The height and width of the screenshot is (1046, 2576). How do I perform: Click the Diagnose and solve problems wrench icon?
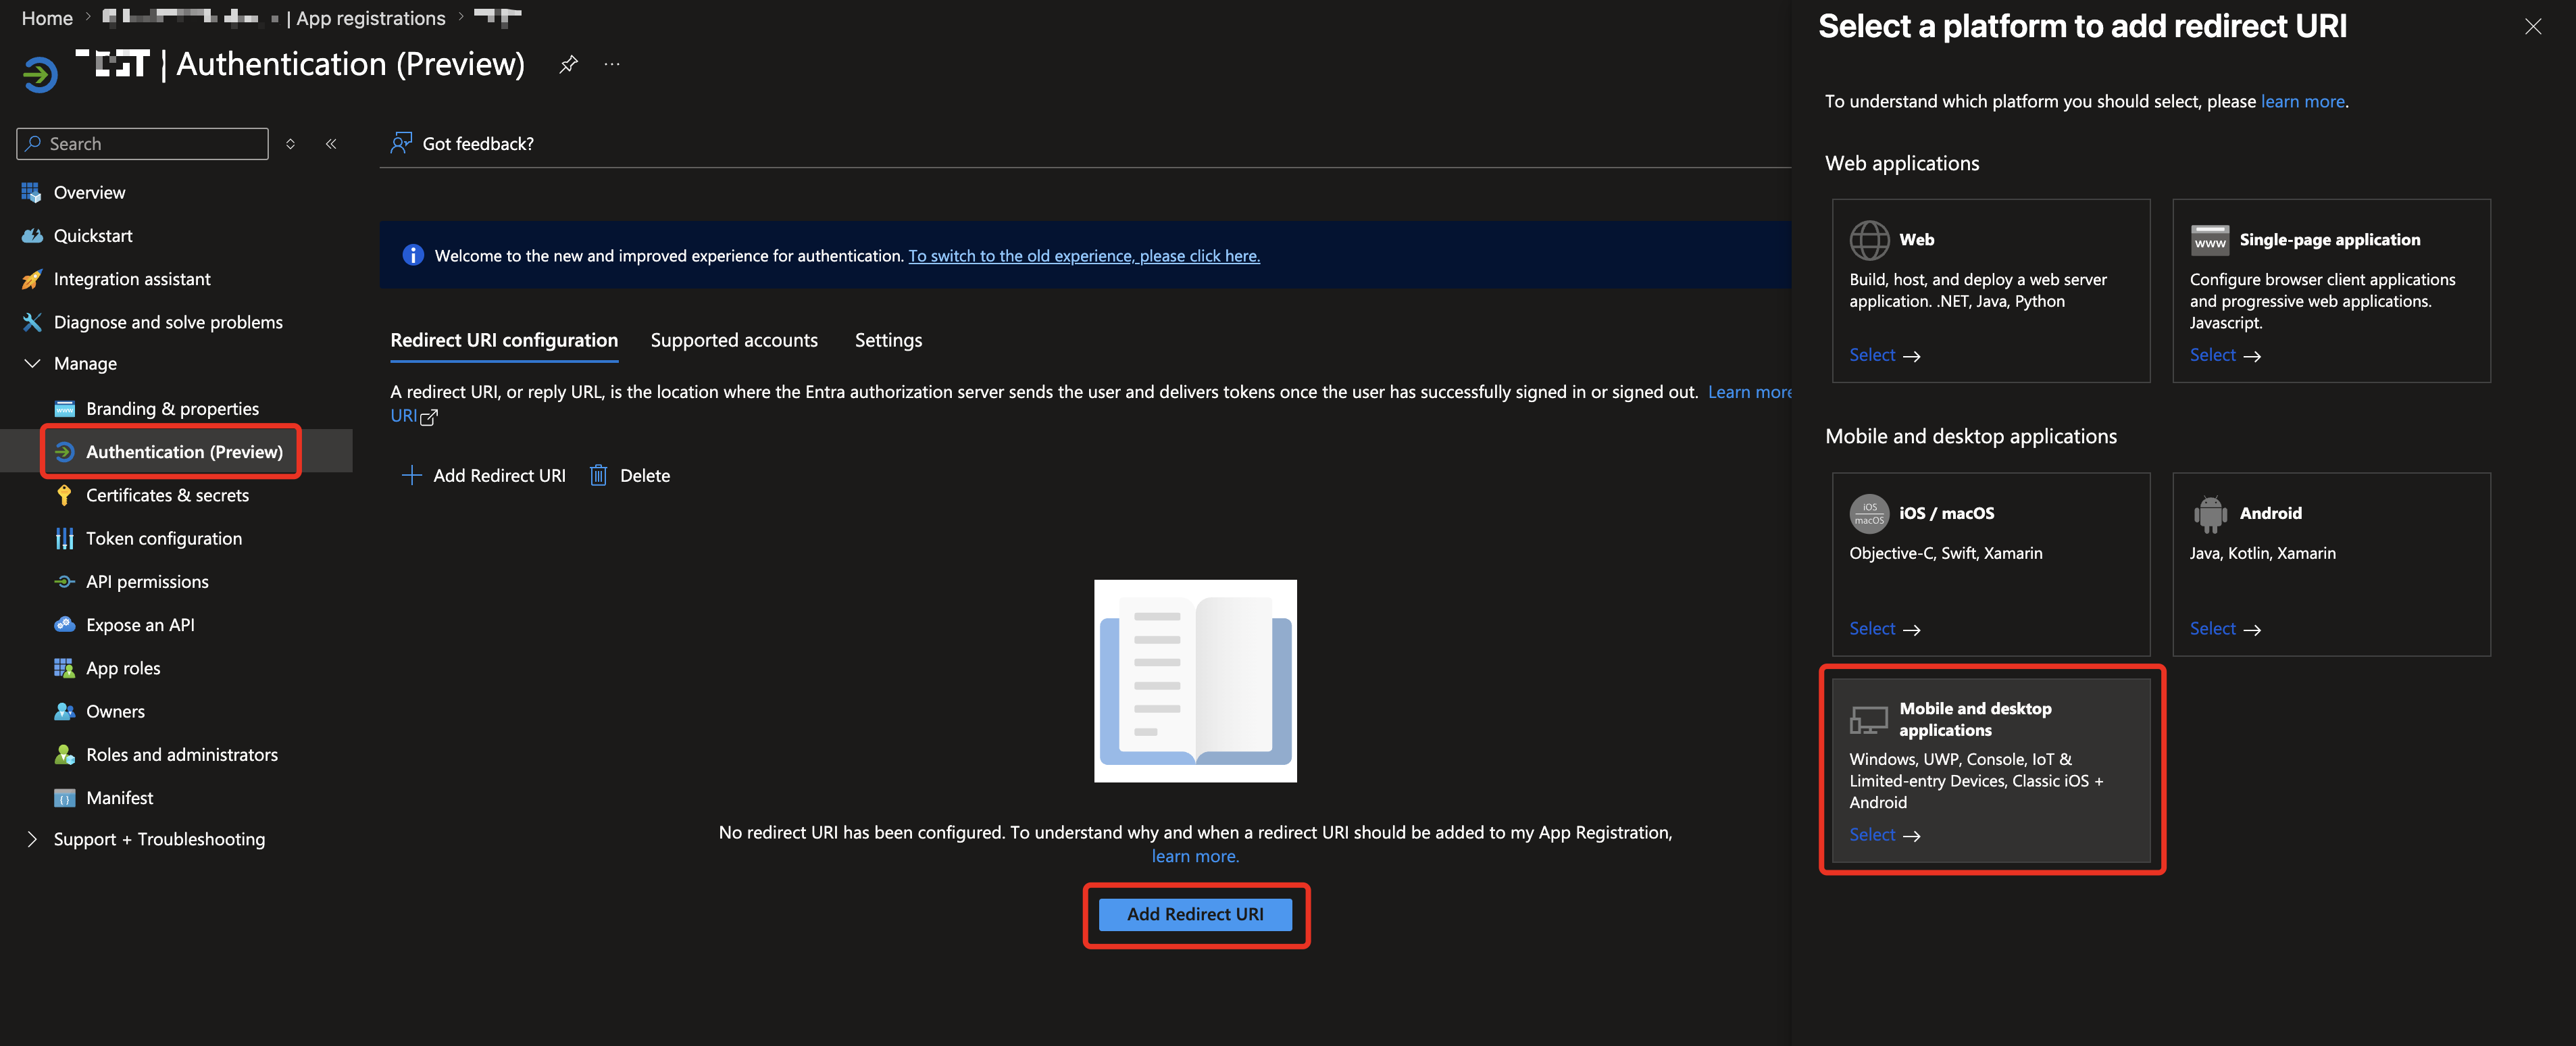(31, 322)
